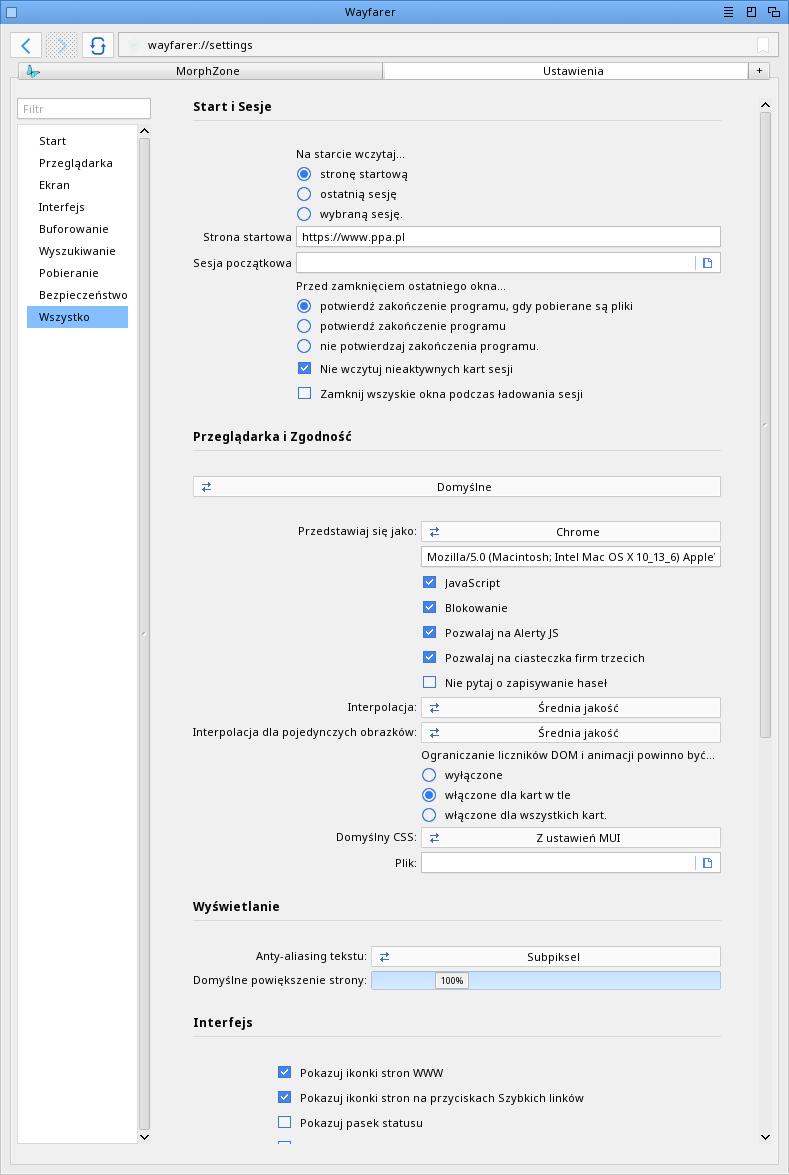Screen dimensions: 789x1175
Task: Select 'wyłączone' radio for DOM timers
Action: (x=429, y=775)
